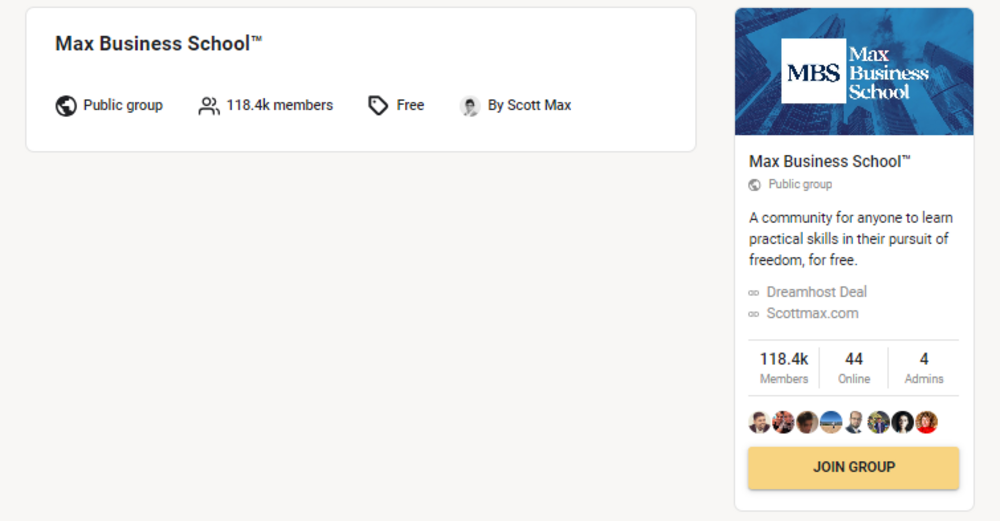Click the members people icon
1000x521 pixels.
209,106
